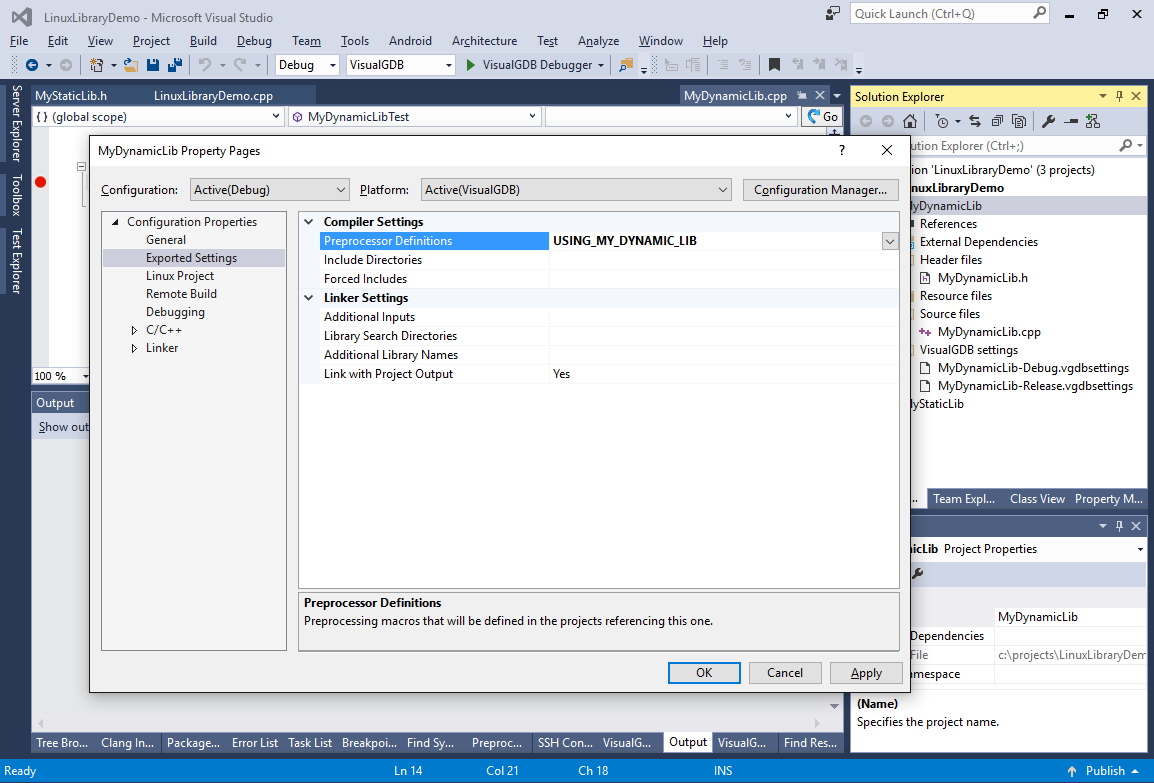Click the Find in Files toolbar icon
The image size is (1154, 783).
point(626,65)
